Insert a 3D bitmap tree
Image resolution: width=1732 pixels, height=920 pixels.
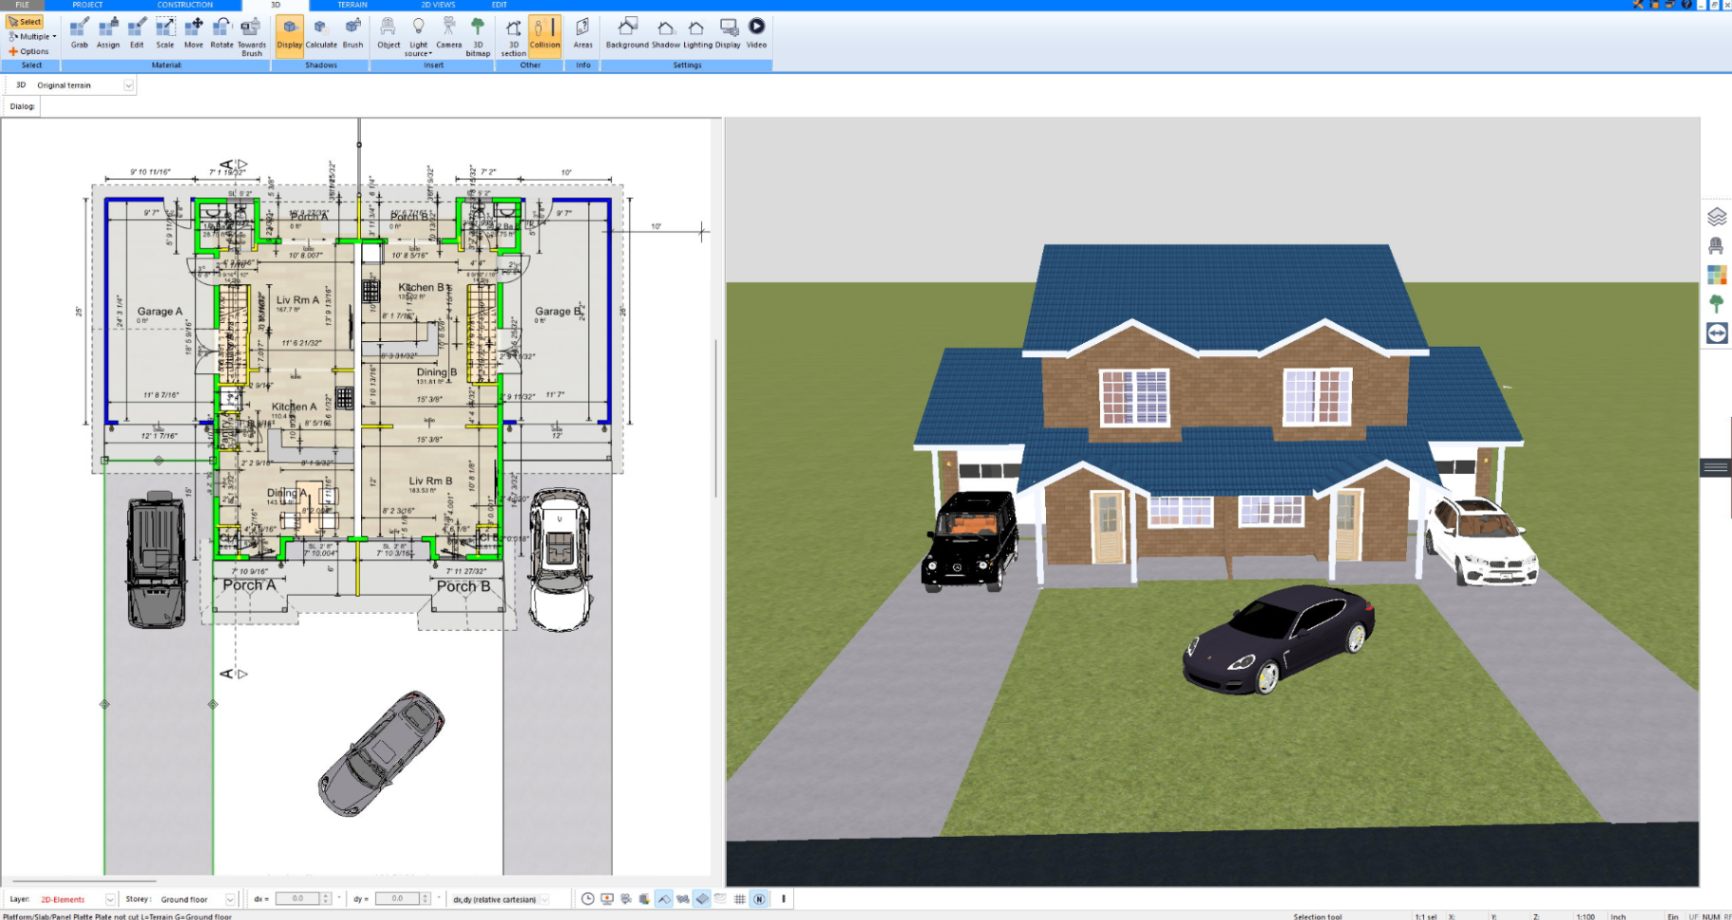click(x=478, y=36)
